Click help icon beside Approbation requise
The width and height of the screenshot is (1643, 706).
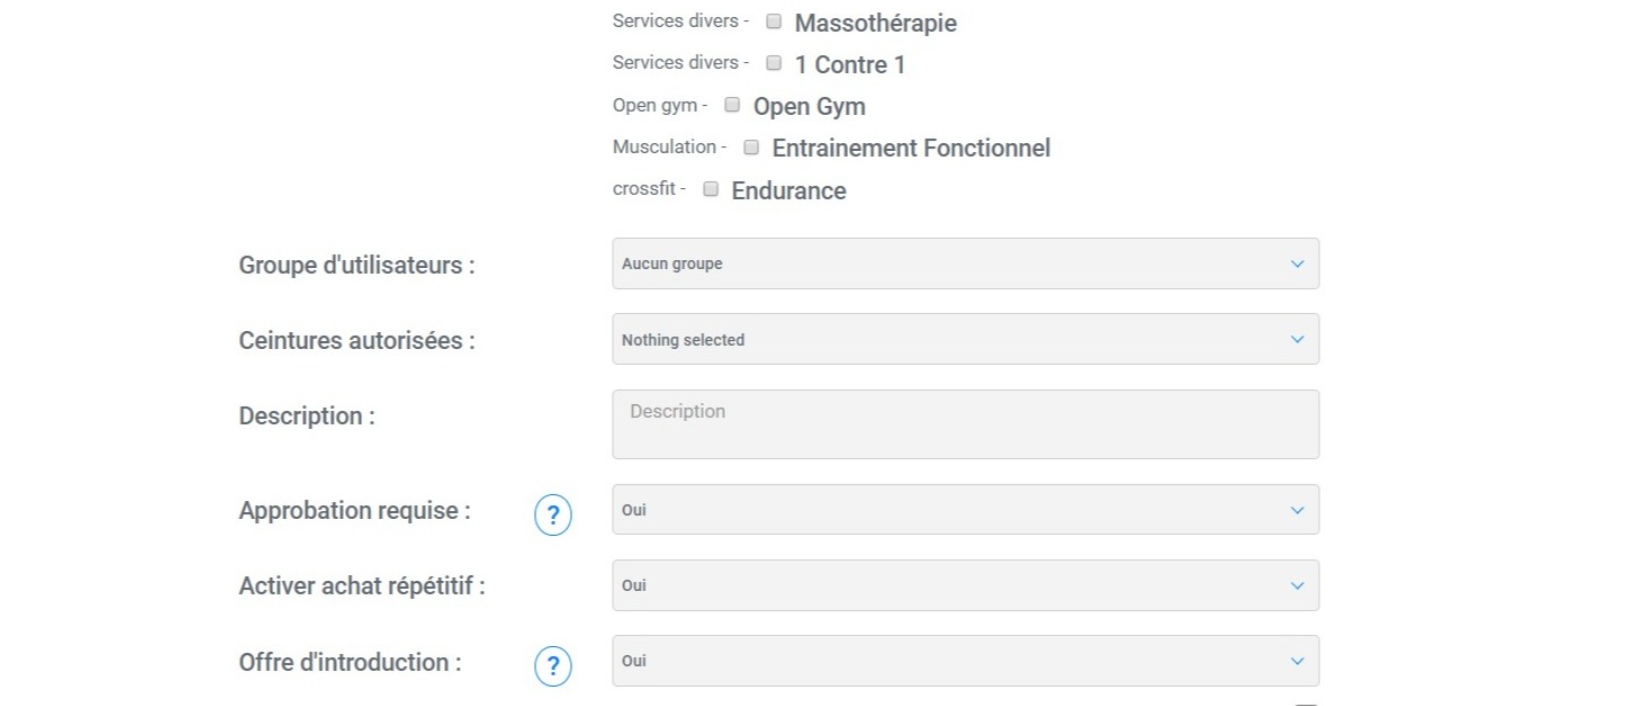(x=553, y=515)
